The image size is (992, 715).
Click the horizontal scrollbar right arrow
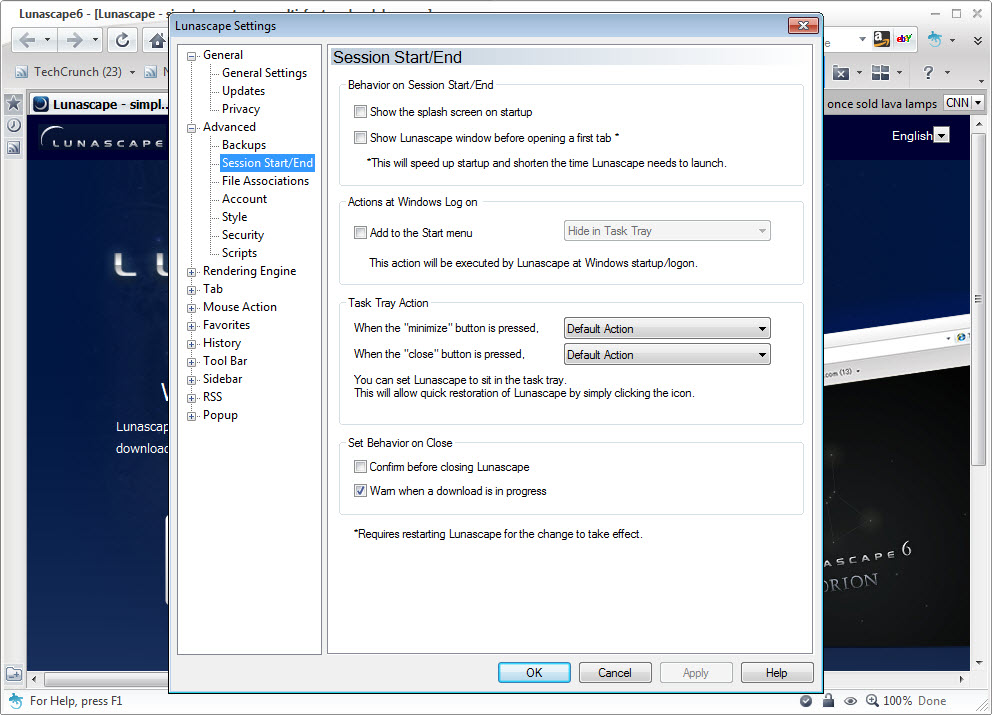coord(962,680)
